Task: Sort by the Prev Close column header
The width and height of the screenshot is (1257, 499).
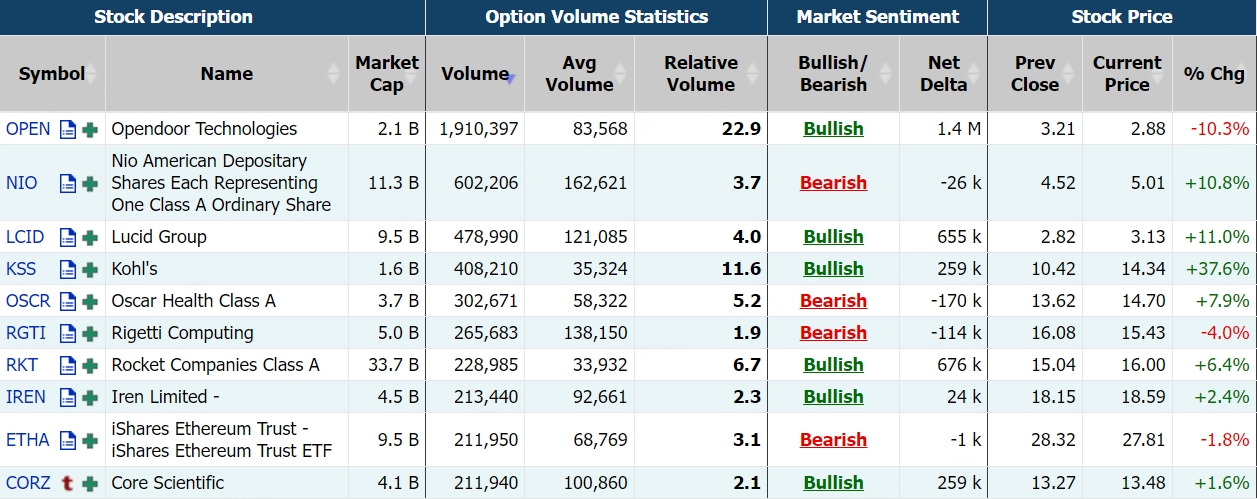Action: tap(1035, 74)
